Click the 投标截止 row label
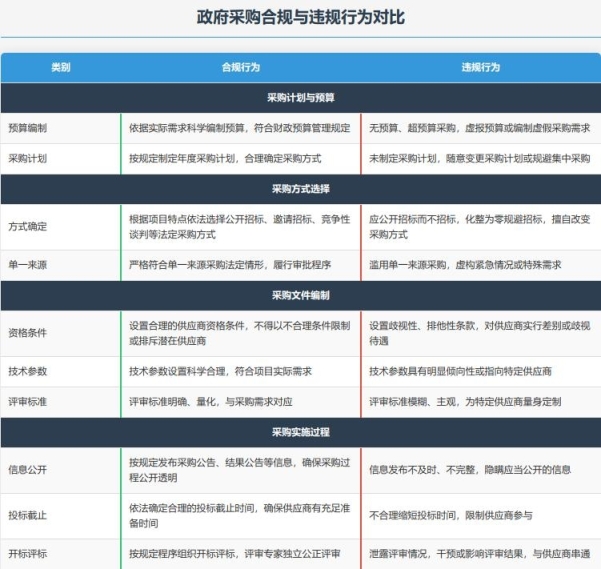 [x=27, y=515]
